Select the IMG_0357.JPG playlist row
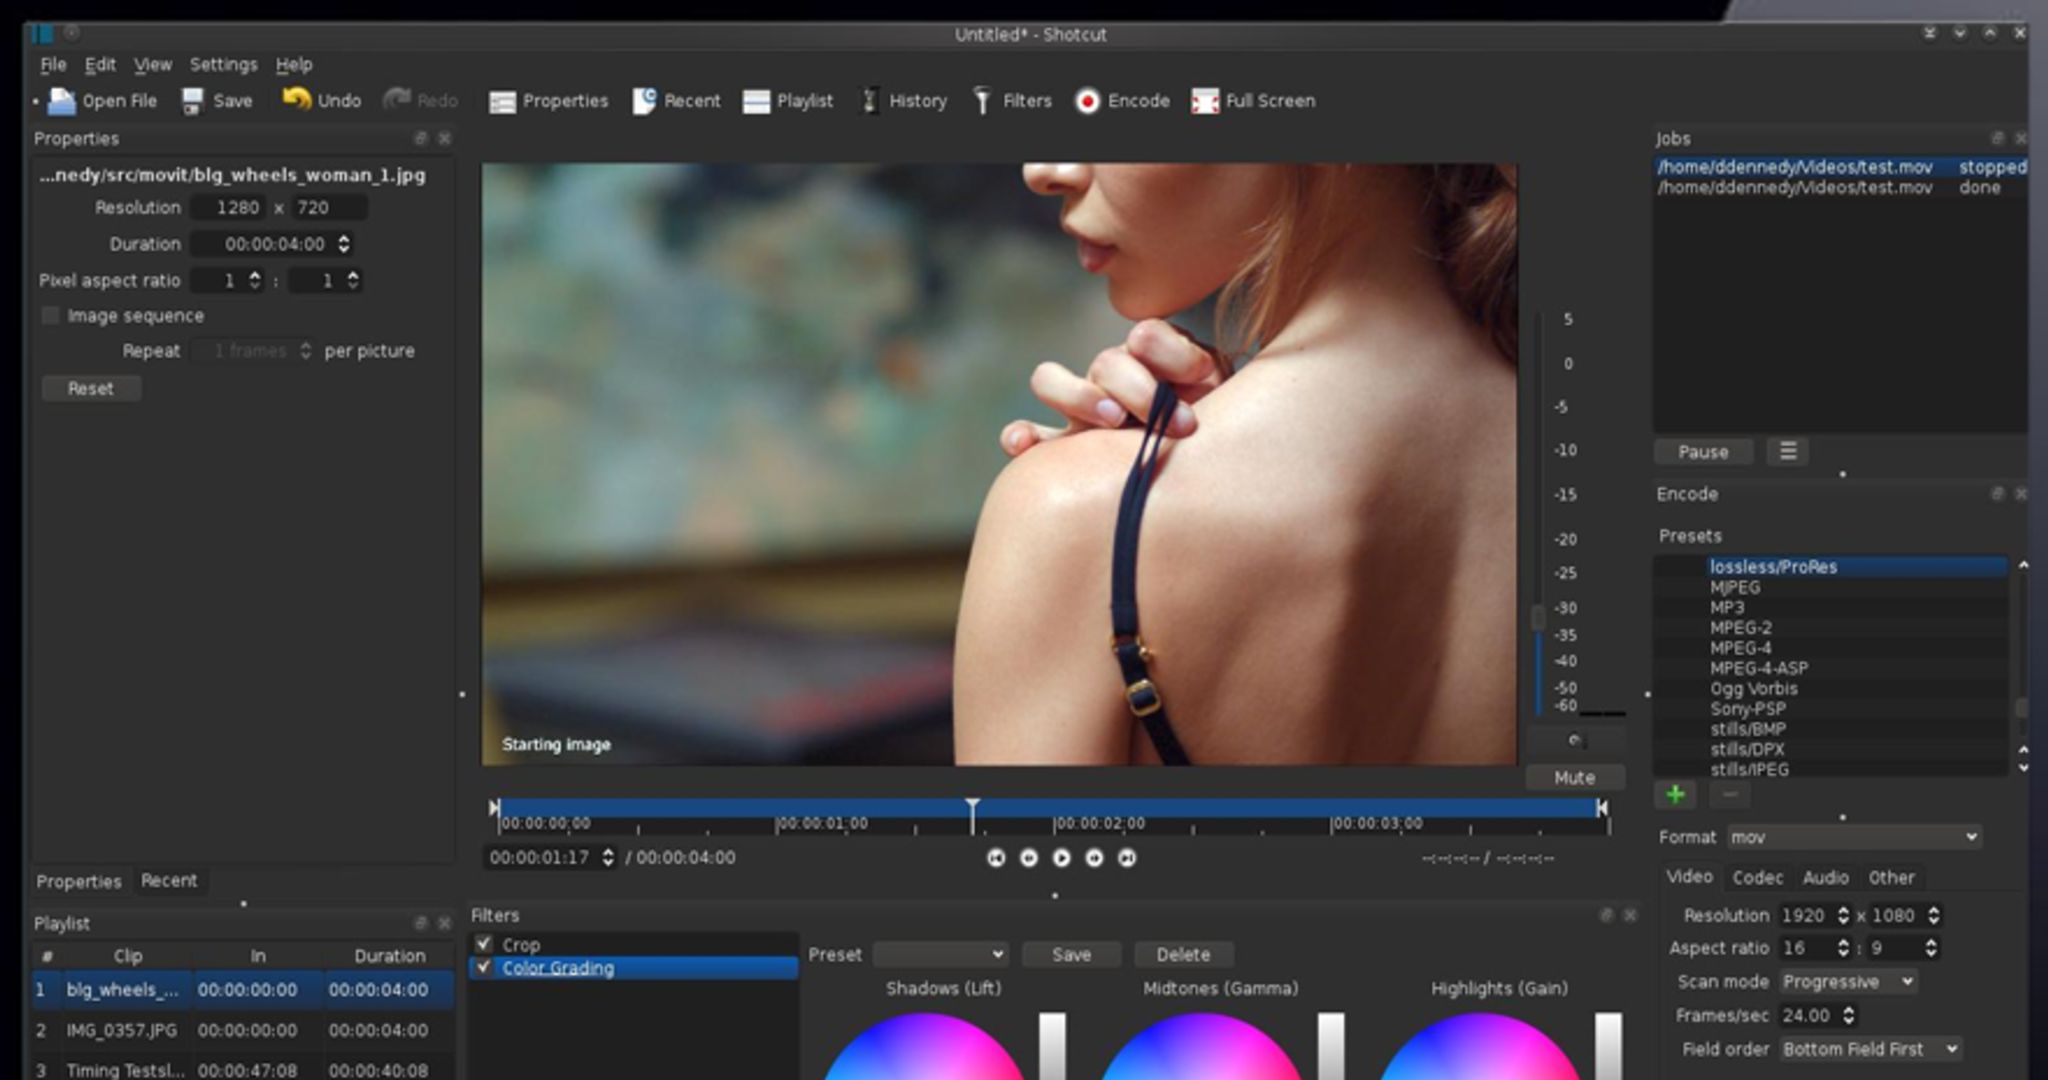Viewport: 2048px width, 1080px height. coord(242,1030)
